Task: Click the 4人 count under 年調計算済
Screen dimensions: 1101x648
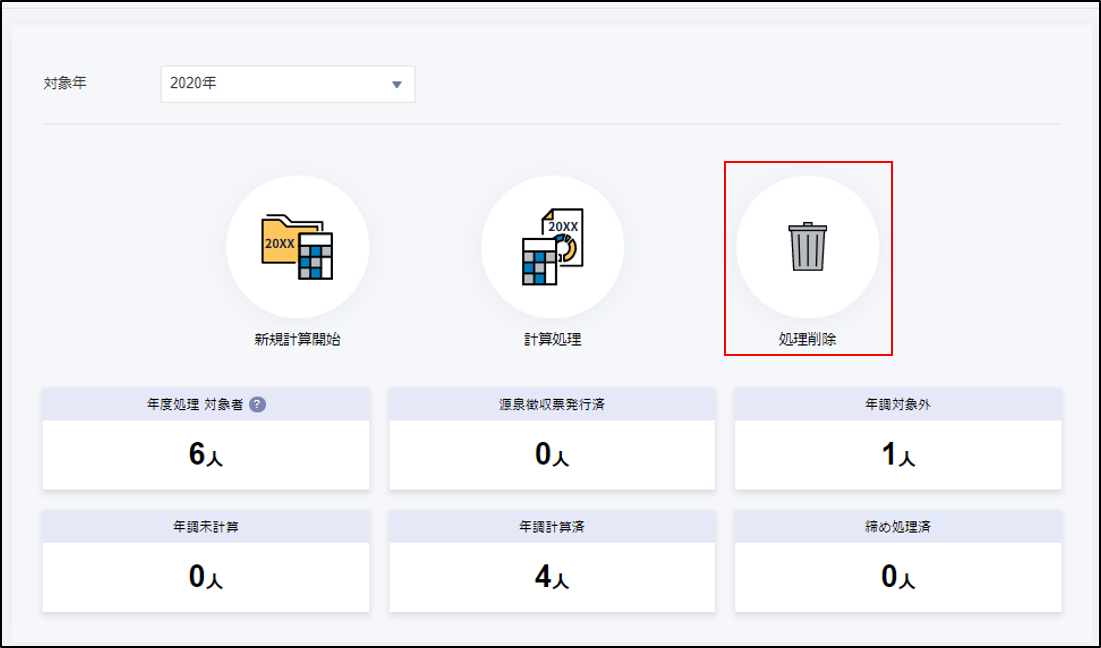Action: point(552,577)
